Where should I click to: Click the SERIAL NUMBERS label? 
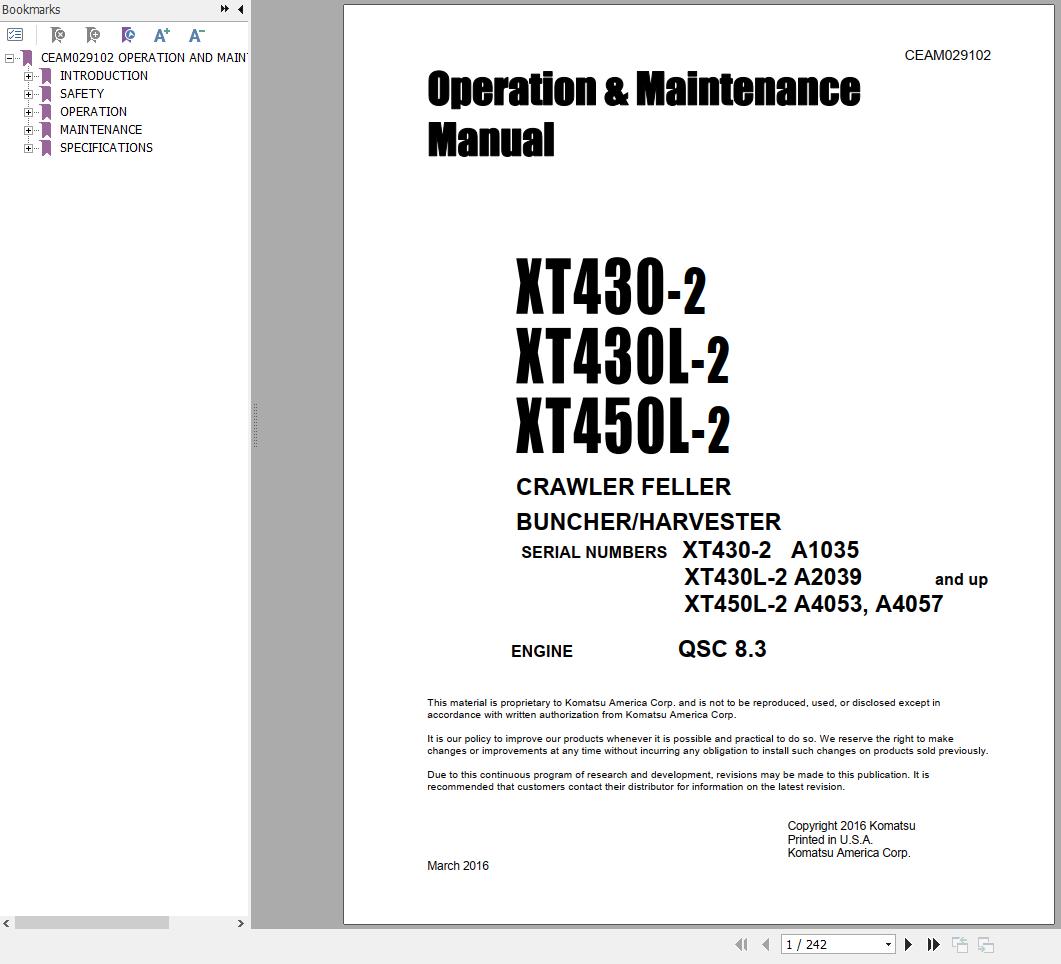tap(594, 552)
